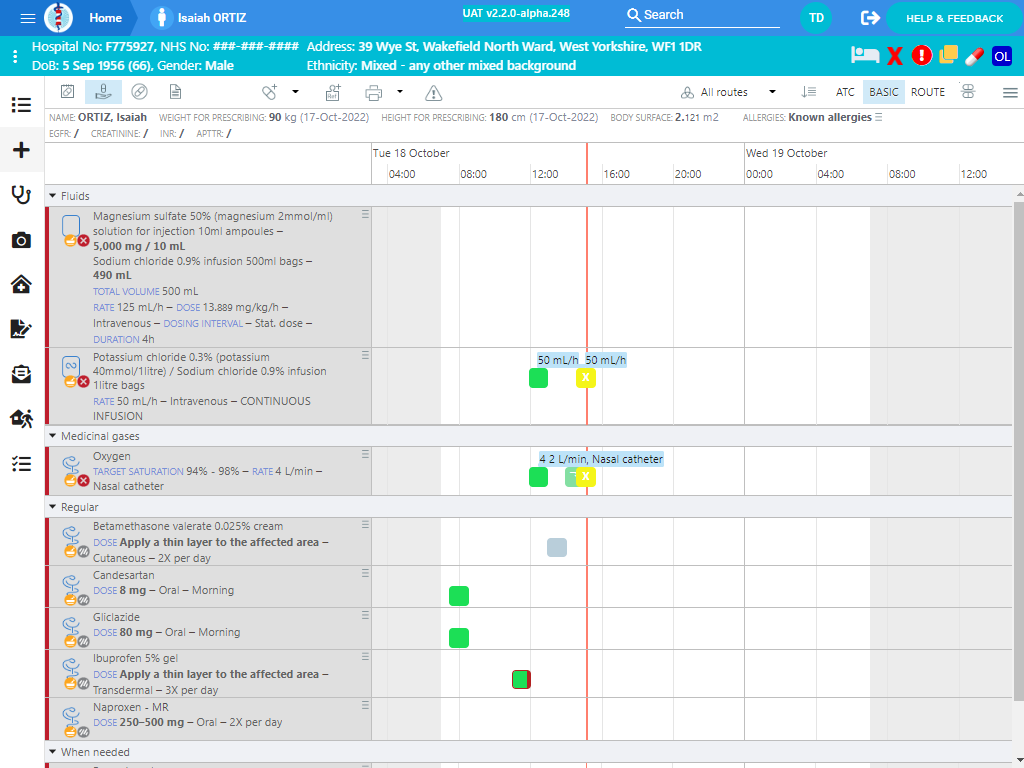This screenshot has height=768, width=1024.
Task: Click the red X alert icon
Action: (895, 56)
